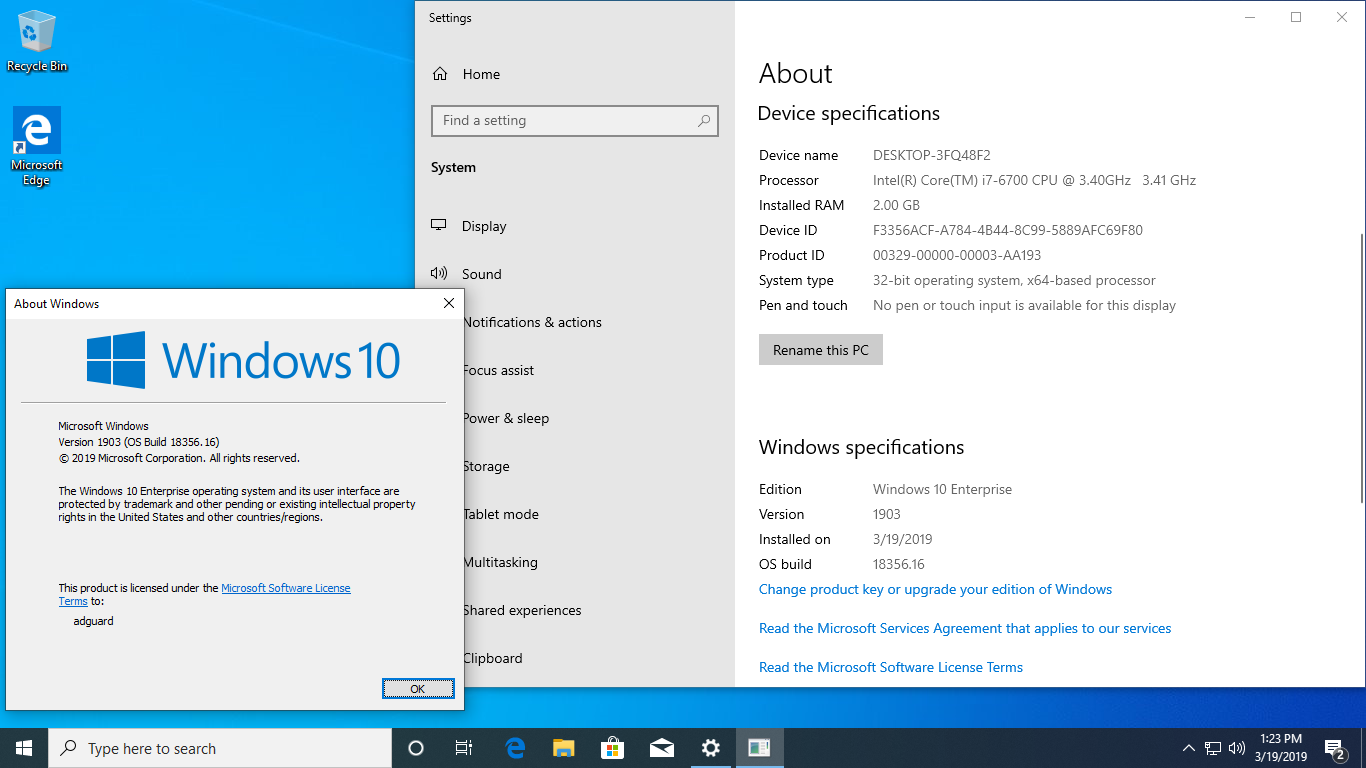This screenshot has height=768, width=1366.
Task: Click Change product key or upgrade edition link
Action: pos(935,589)
